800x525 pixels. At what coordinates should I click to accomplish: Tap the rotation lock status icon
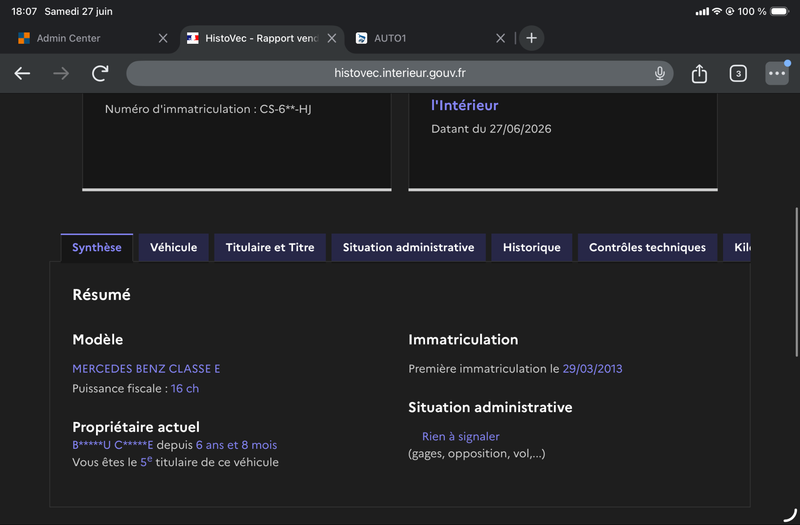pos(730,11)
